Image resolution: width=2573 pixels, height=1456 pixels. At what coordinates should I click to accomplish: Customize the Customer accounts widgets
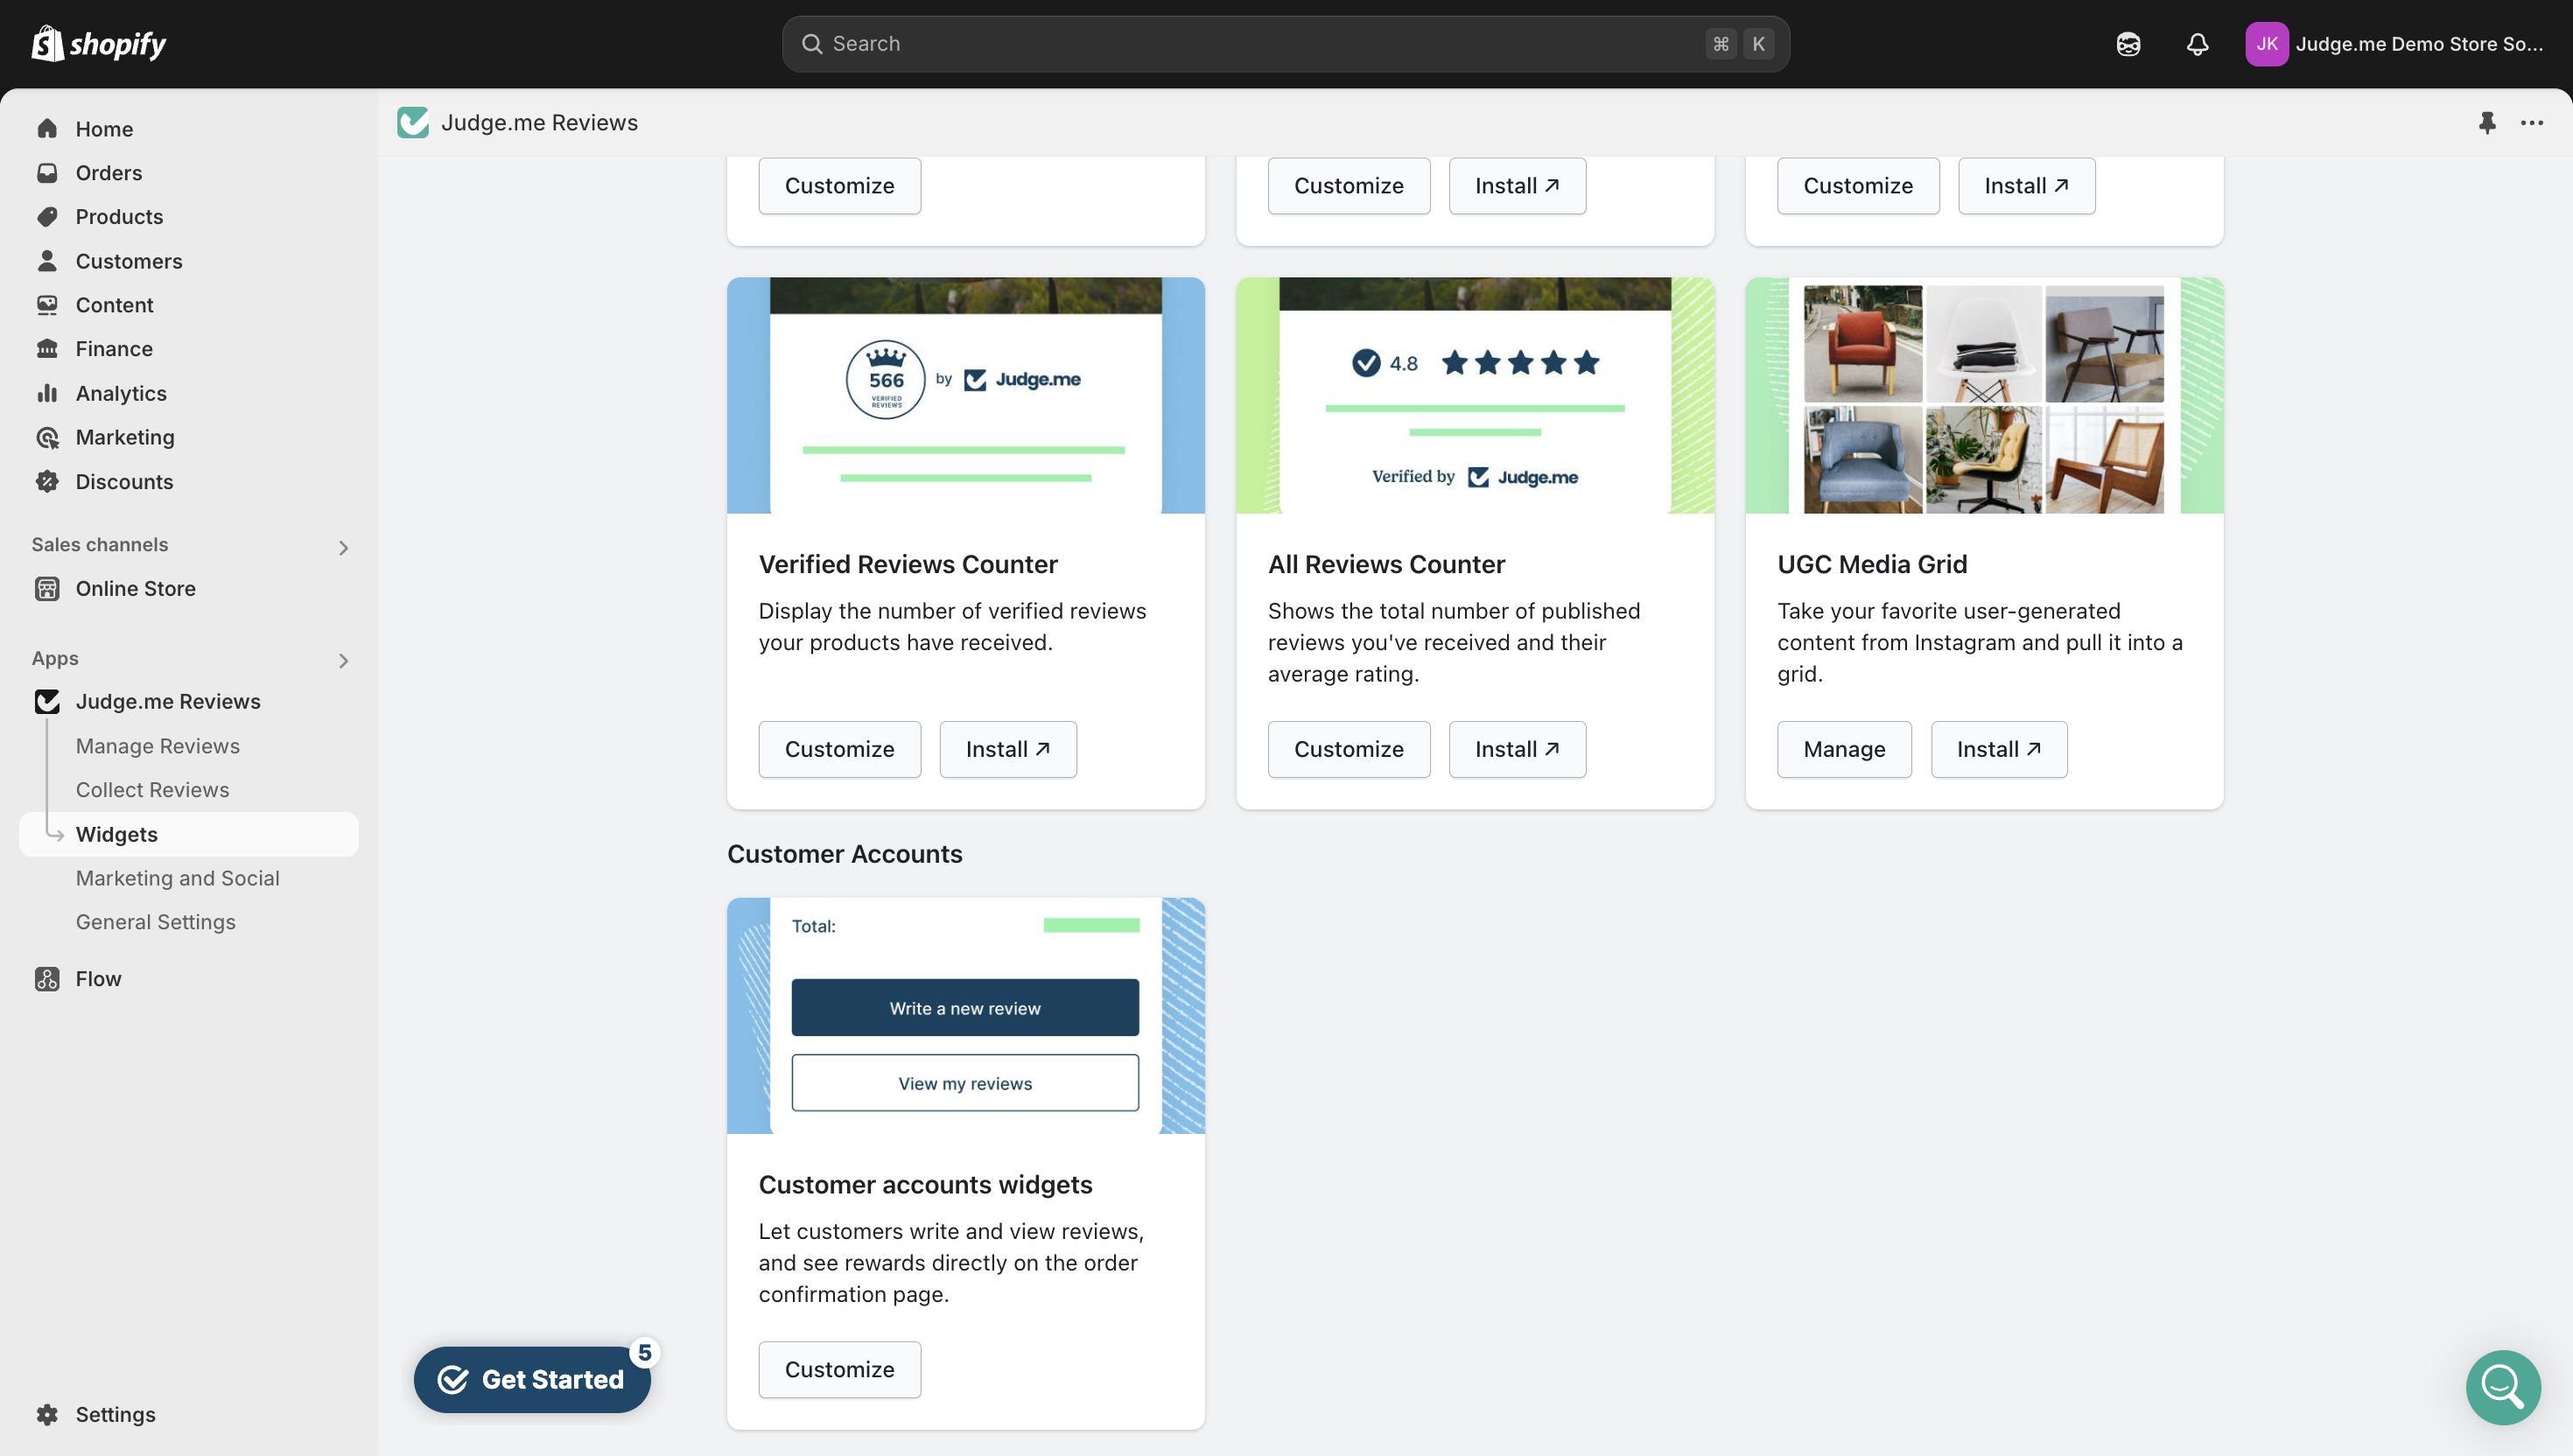[839, 1369]
